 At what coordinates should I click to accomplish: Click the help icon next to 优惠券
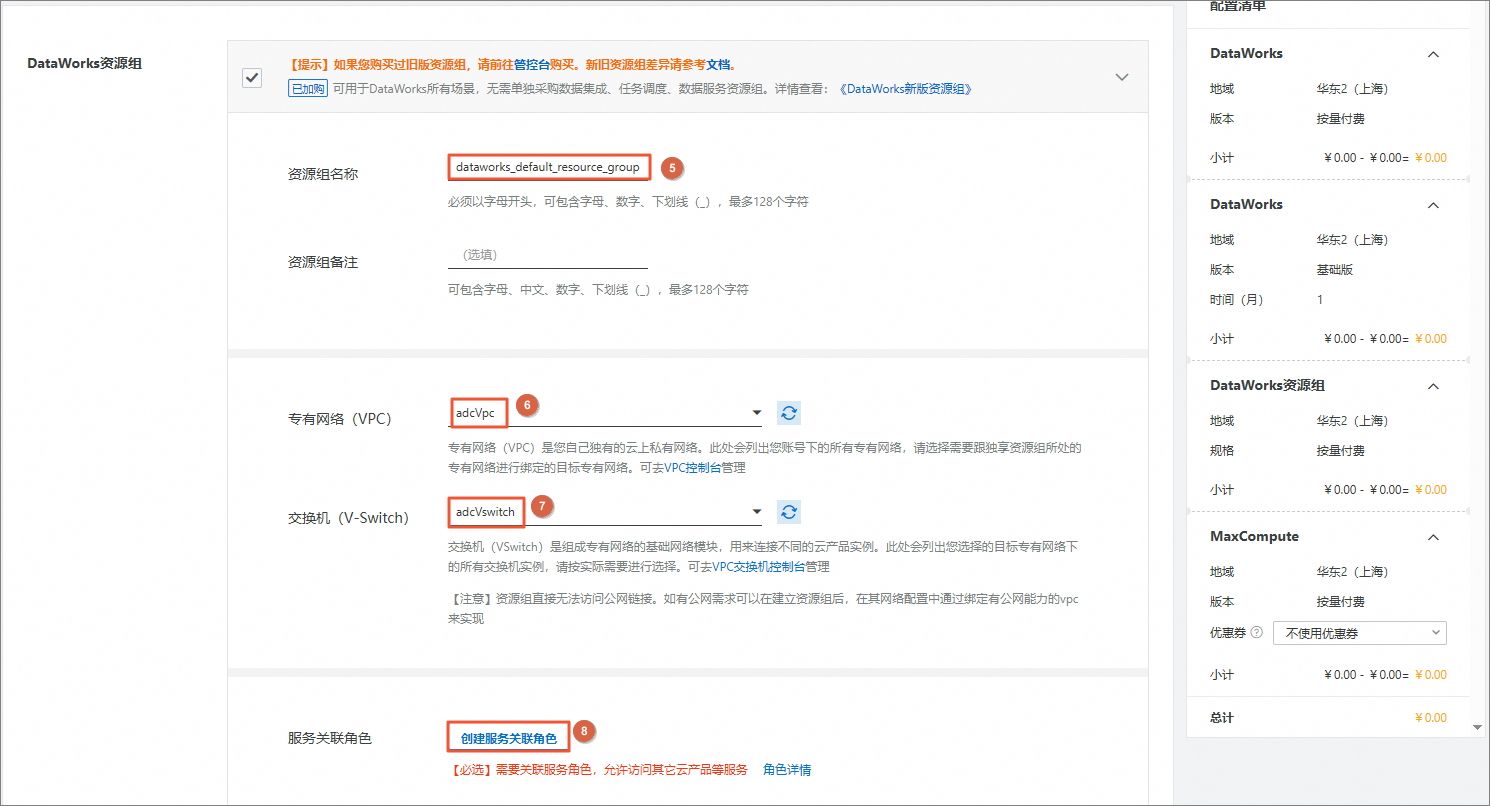(1257, 633)
